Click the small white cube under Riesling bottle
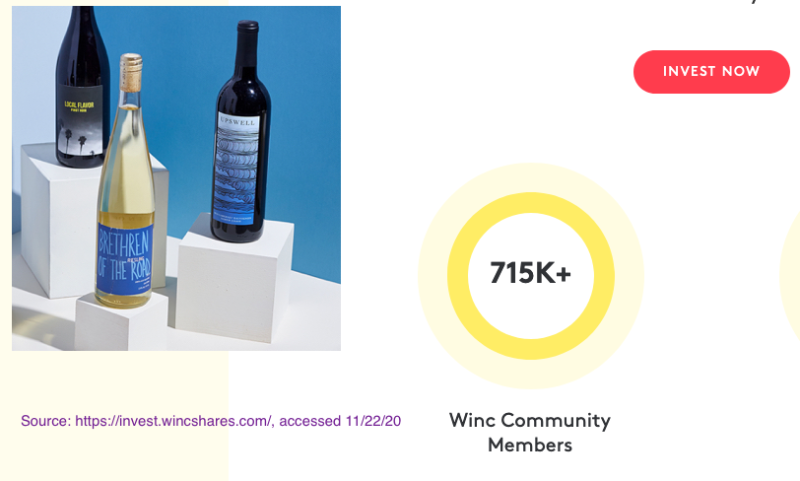Screen dimensions: 800x481 tap(121, 324)
